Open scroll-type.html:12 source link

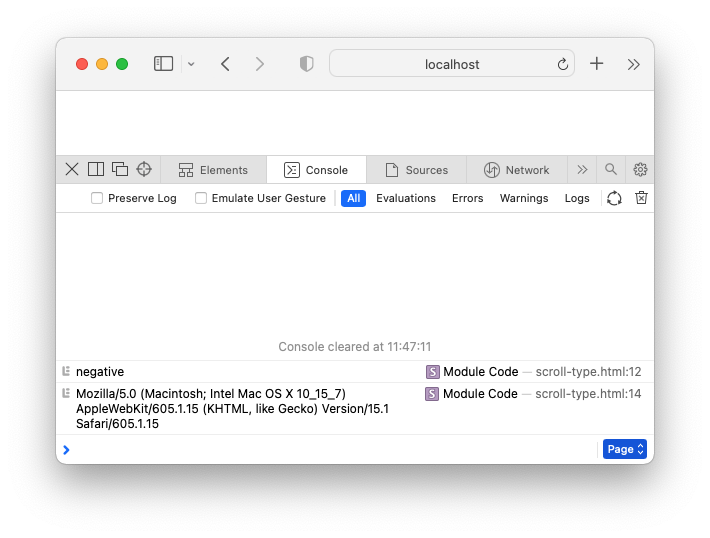coord(588,372)
